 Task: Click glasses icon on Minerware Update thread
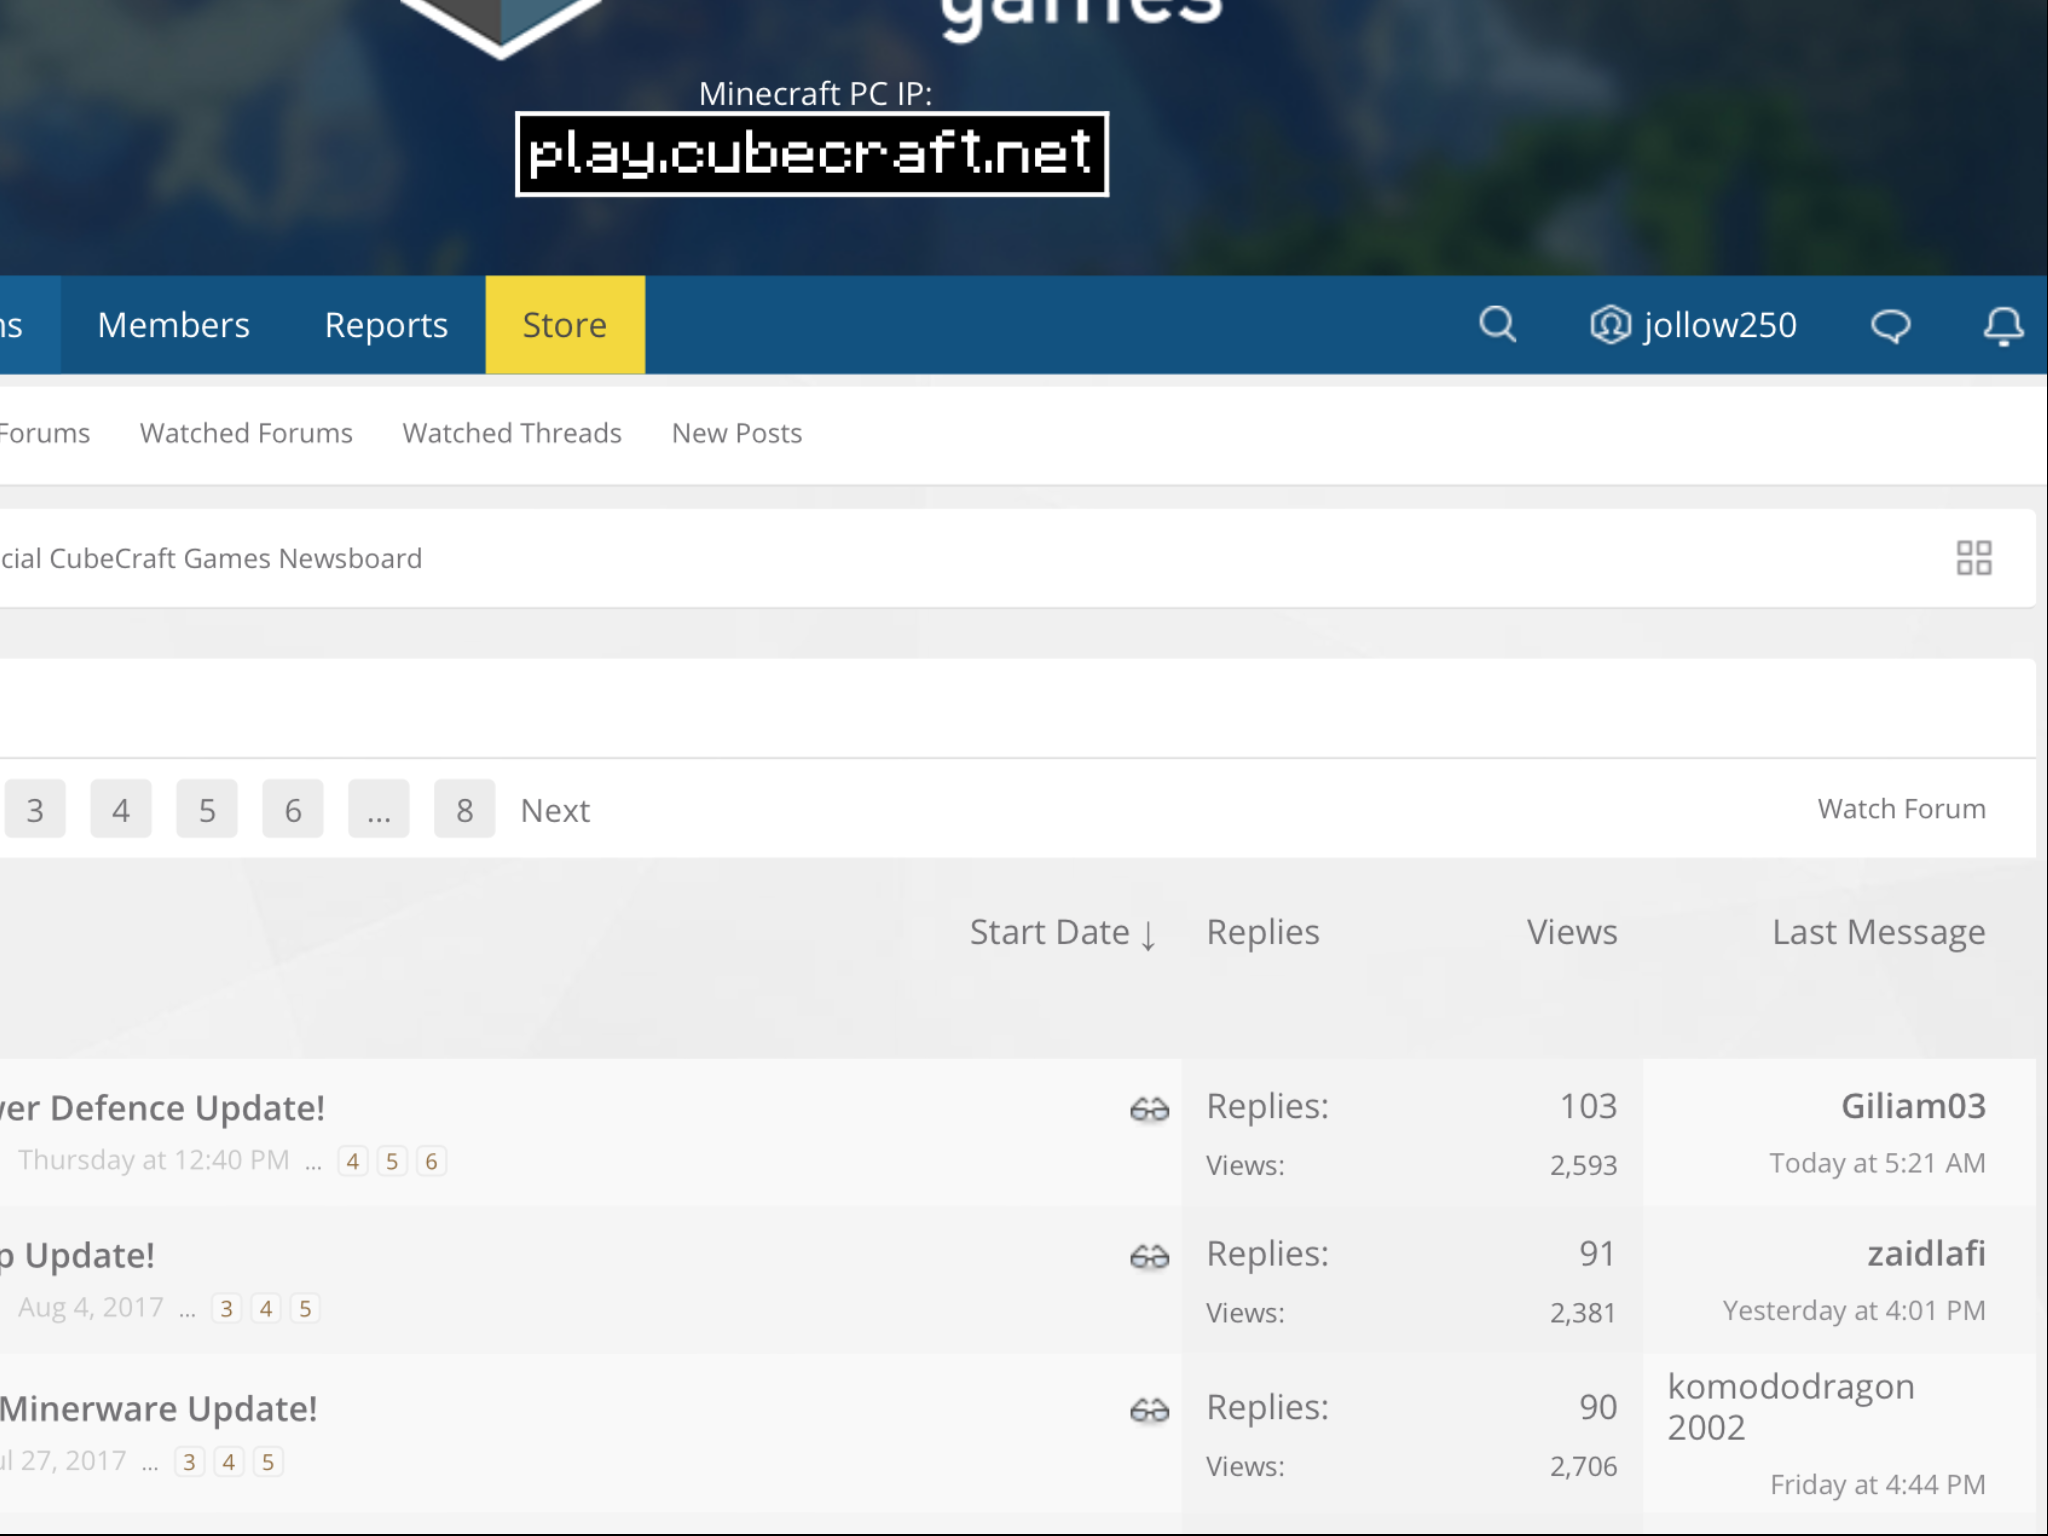pyautogui.click(x=1149, y=1410)
